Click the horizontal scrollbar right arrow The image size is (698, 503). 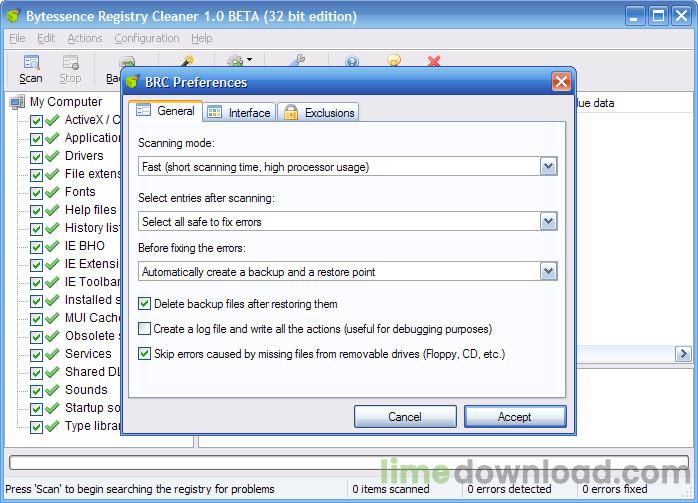683,354
